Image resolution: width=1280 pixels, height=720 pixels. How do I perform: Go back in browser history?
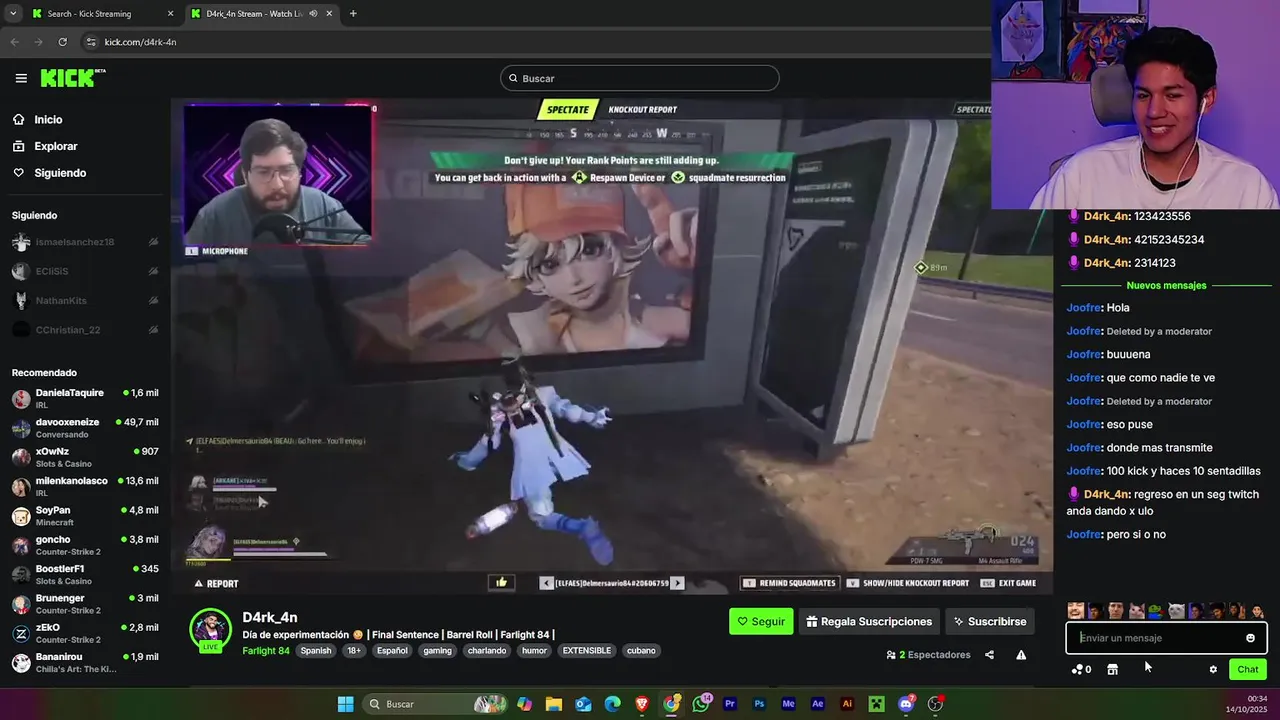pos(14,42)
